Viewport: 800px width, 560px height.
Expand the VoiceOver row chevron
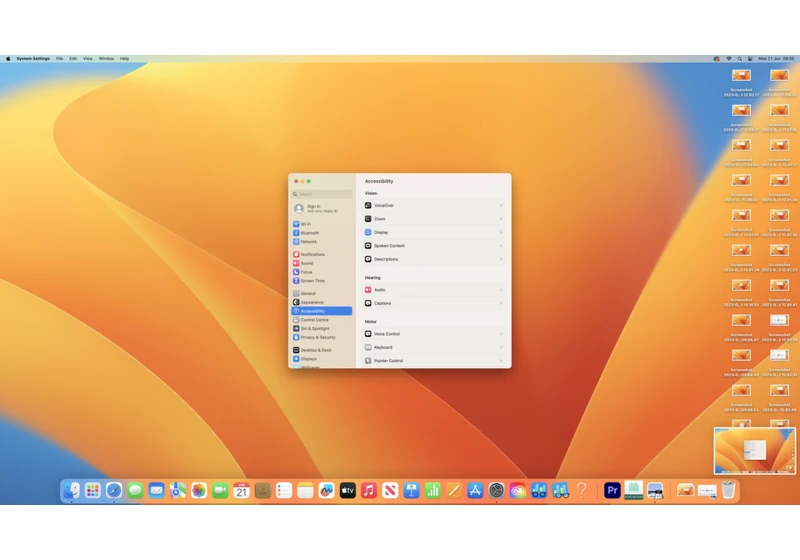tap(501, 206)
